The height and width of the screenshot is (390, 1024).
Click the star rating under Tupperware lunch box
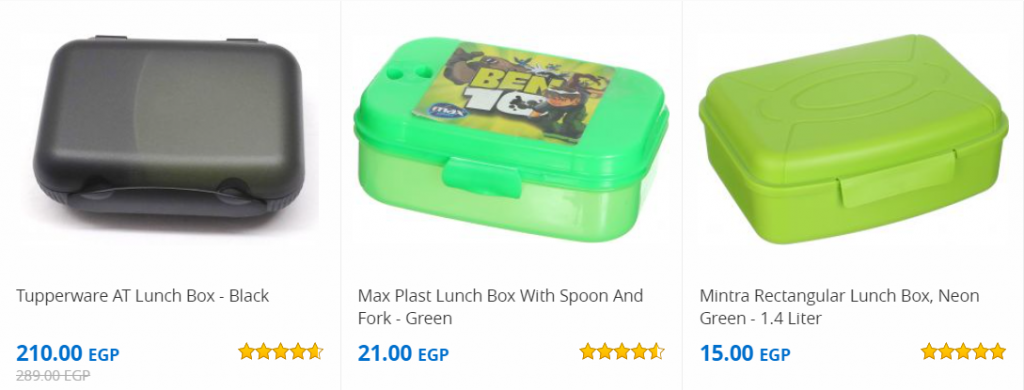(281, 351)
